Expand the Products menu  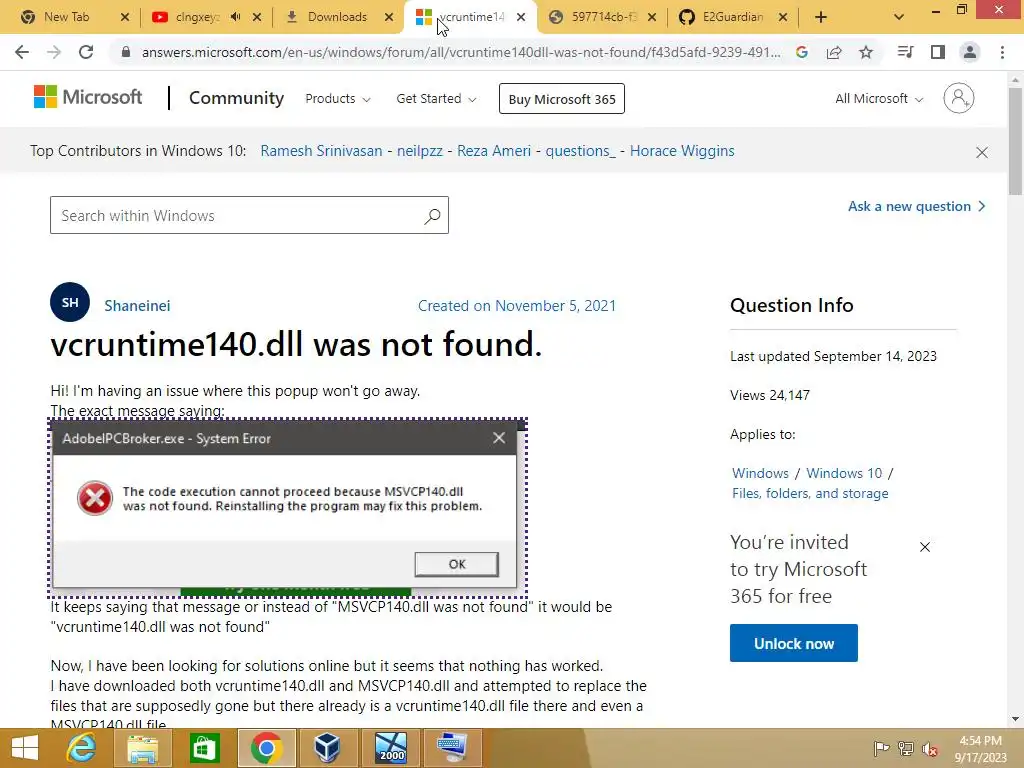[338, 99]
